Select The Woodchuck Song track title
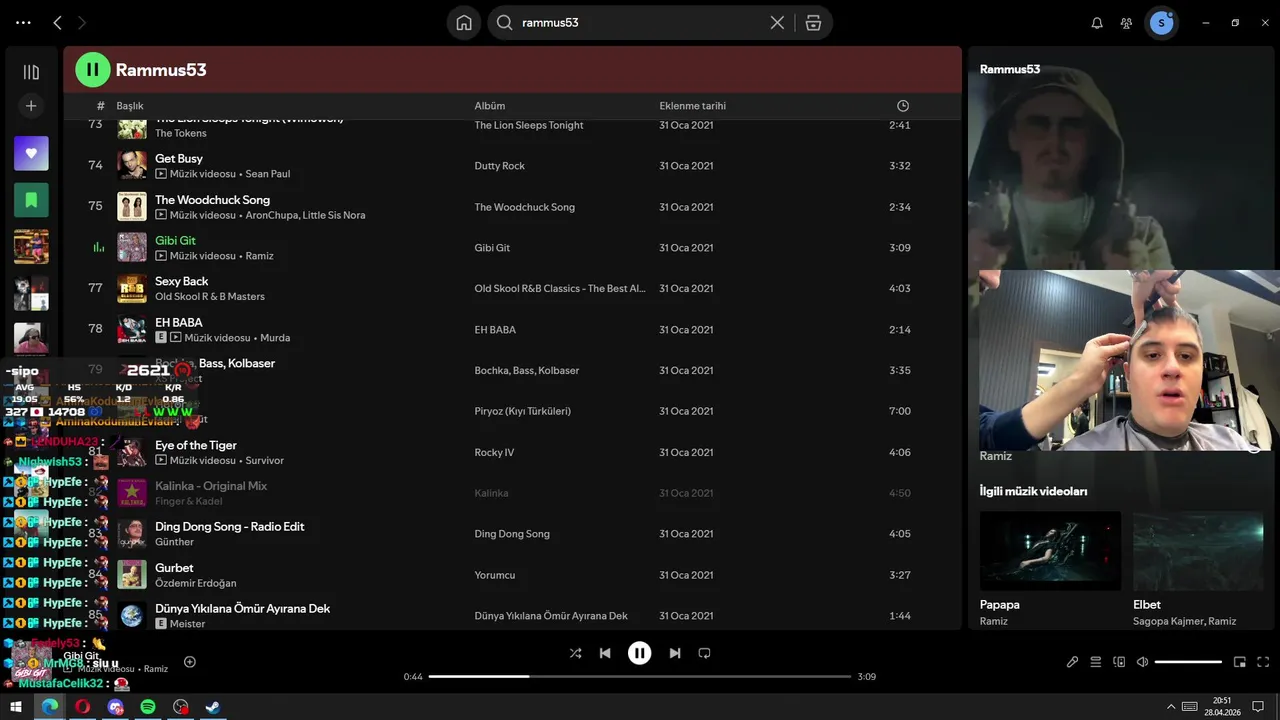 coord(212,199)
